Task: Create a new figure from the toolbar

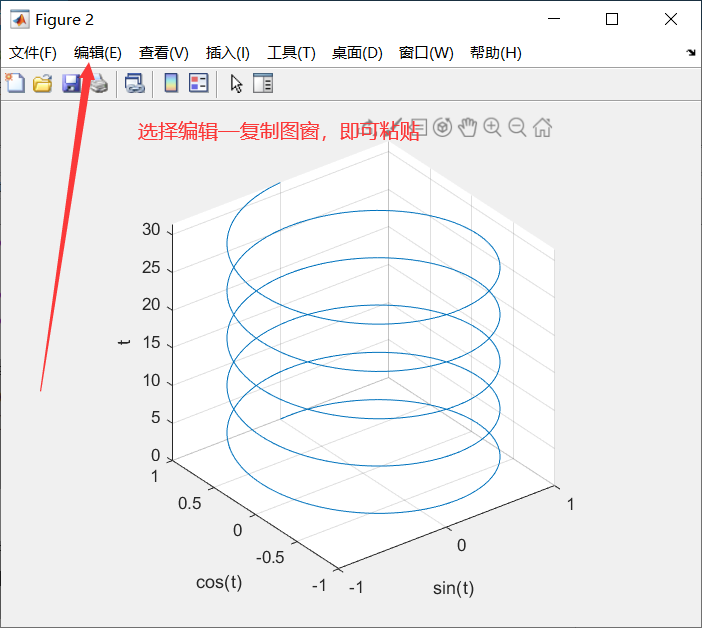Action: (x=15, y=83)
